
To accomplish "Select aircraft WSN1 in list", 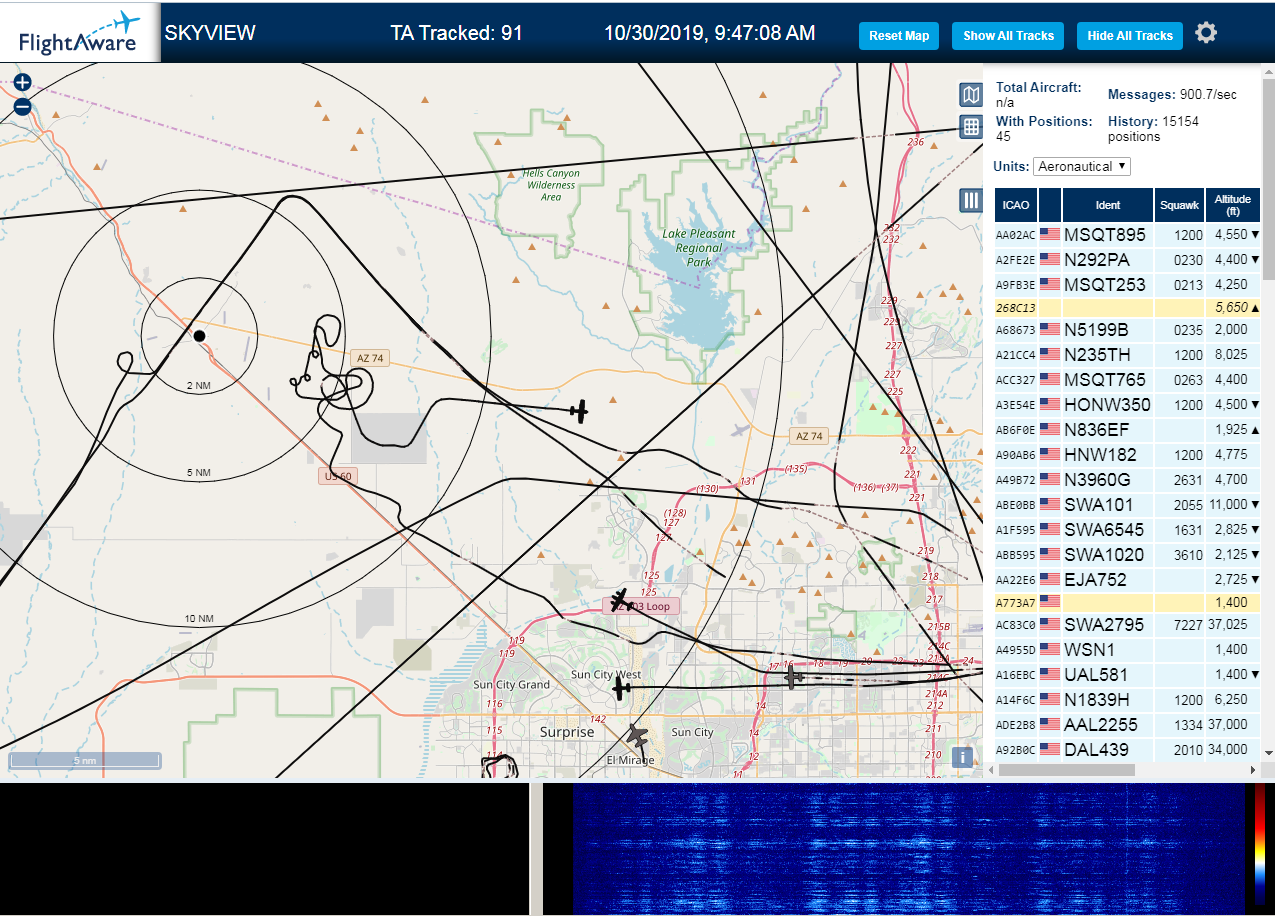I will click(x=1128, y=649).
